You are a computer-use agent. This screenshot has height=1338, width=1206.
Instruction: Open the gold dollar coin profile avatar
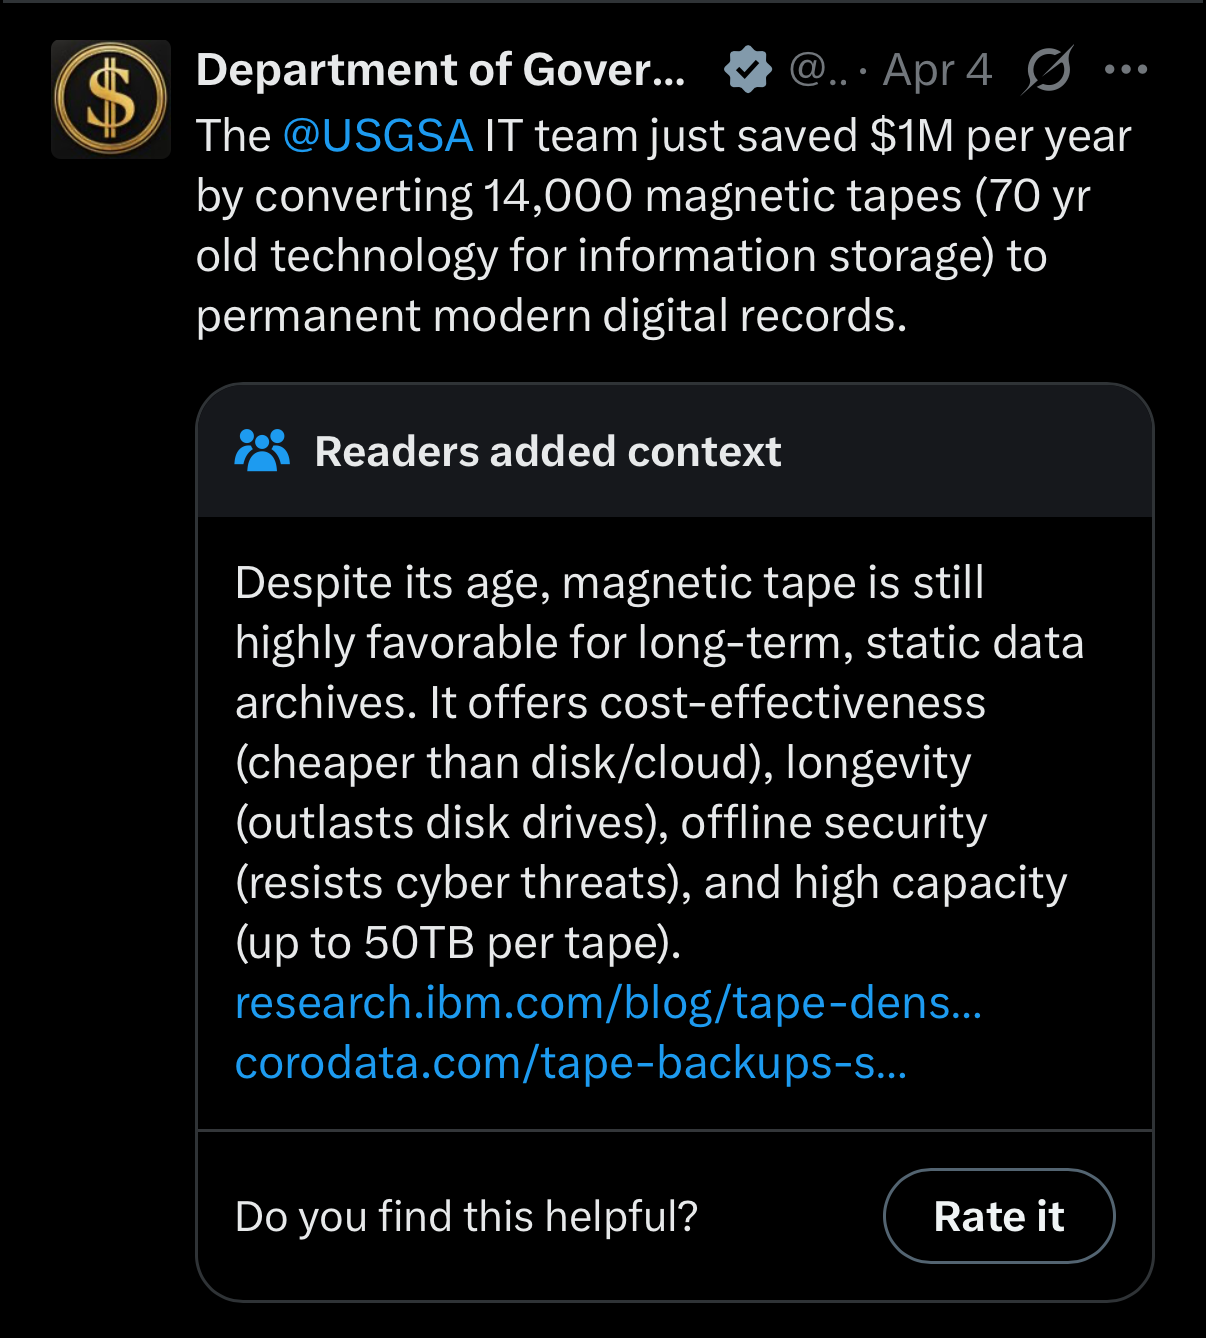point(111,99)
